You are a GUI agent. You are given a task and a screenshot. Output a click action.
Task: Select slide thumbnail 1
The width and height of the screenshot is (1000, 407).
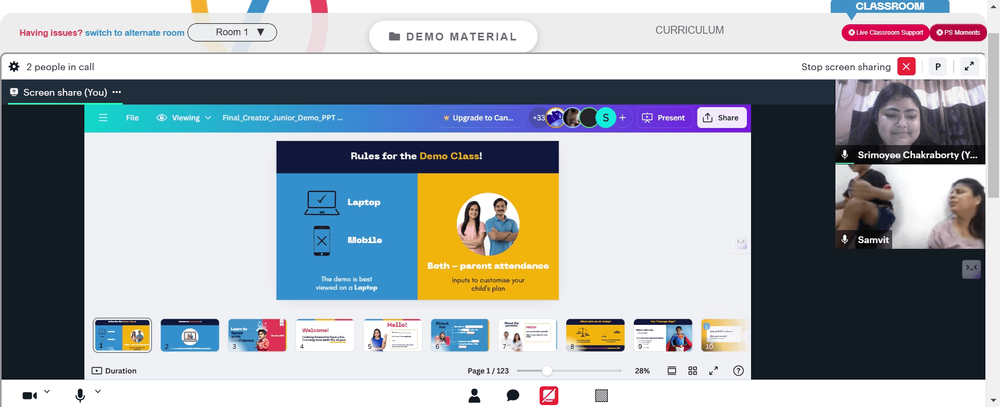pos(122,335)
